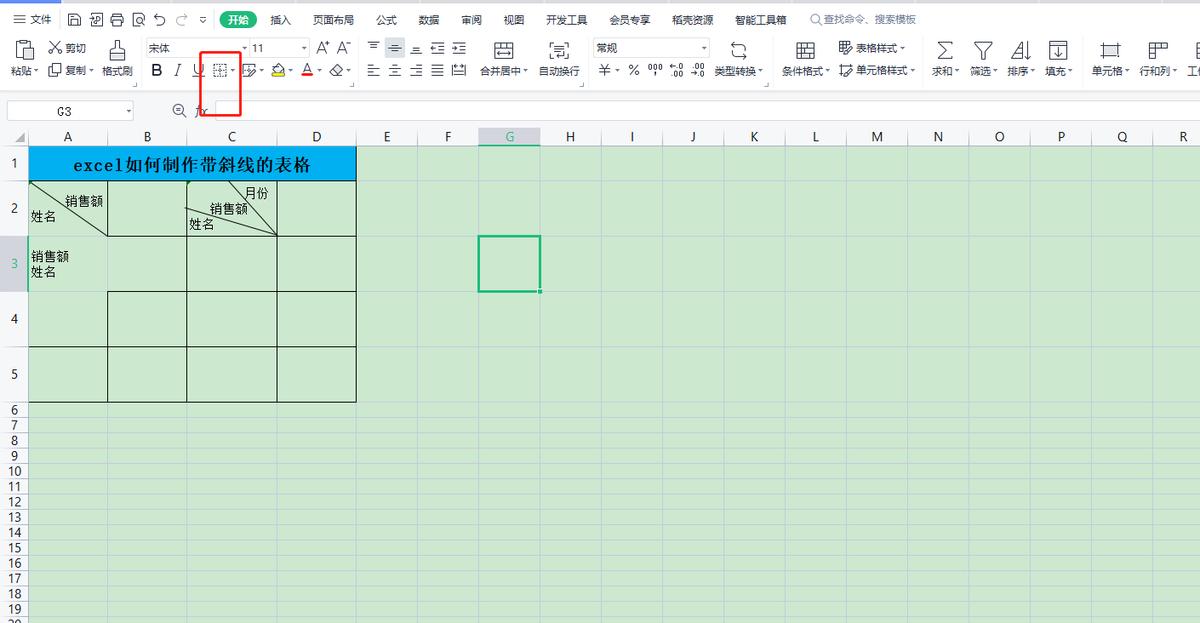Click the Cut (剪切) scissors icon
This screenshot has width=1200, height=623.
coord(55,48)
